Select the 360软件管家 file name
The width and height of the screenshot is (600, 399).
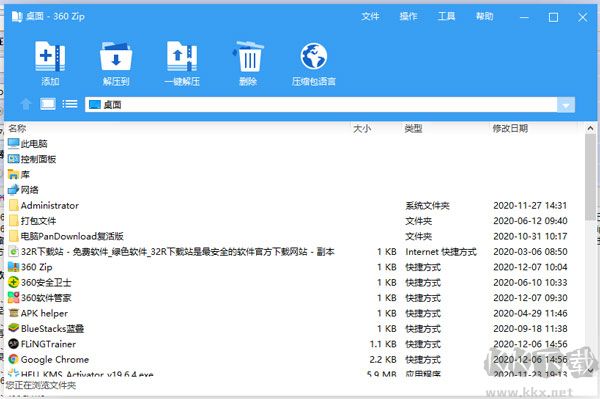(46, 298)
